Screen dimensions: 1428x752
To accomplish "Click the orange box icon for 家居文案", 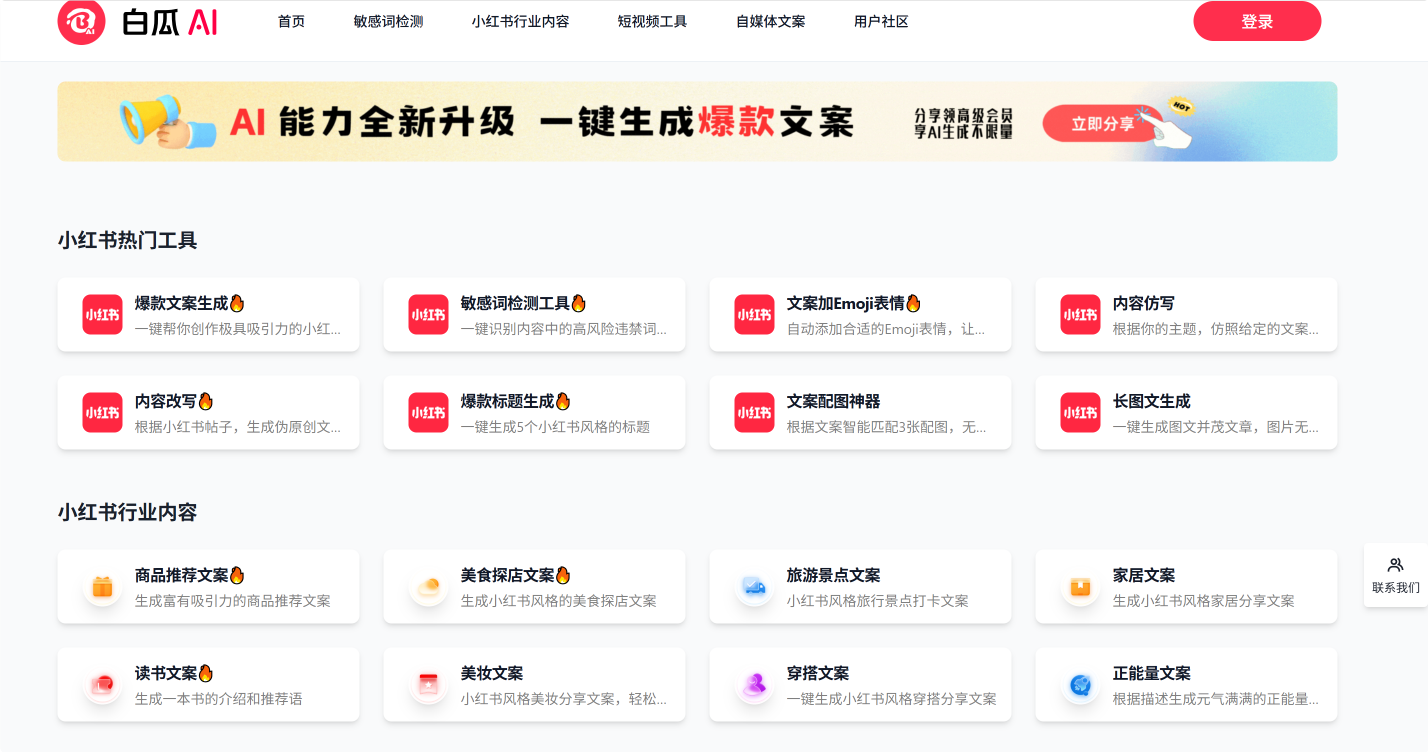I will tap(1080, 586).
